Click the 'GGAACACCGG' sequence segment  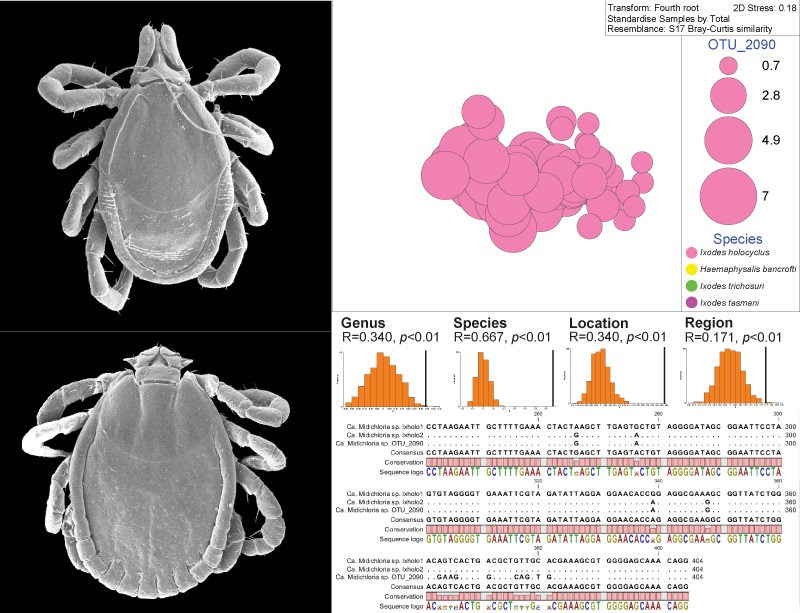coord(634,494)
